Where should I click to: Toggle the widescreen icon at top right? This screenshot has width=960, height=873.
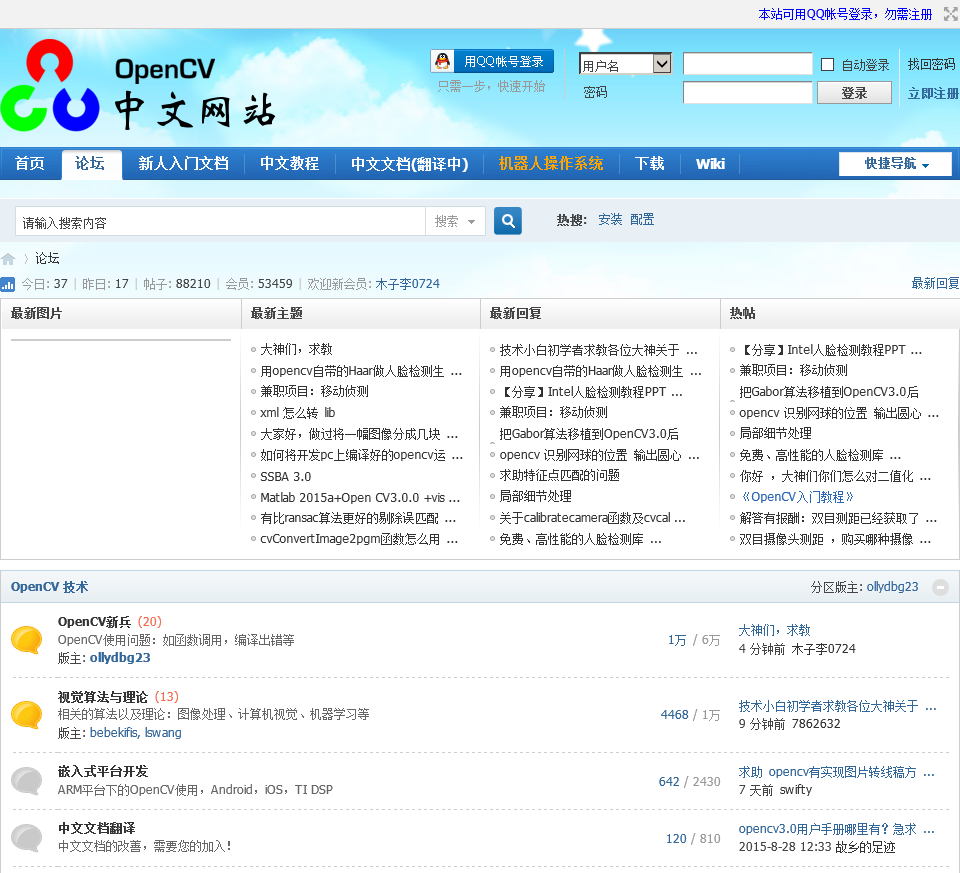point(951,14)
